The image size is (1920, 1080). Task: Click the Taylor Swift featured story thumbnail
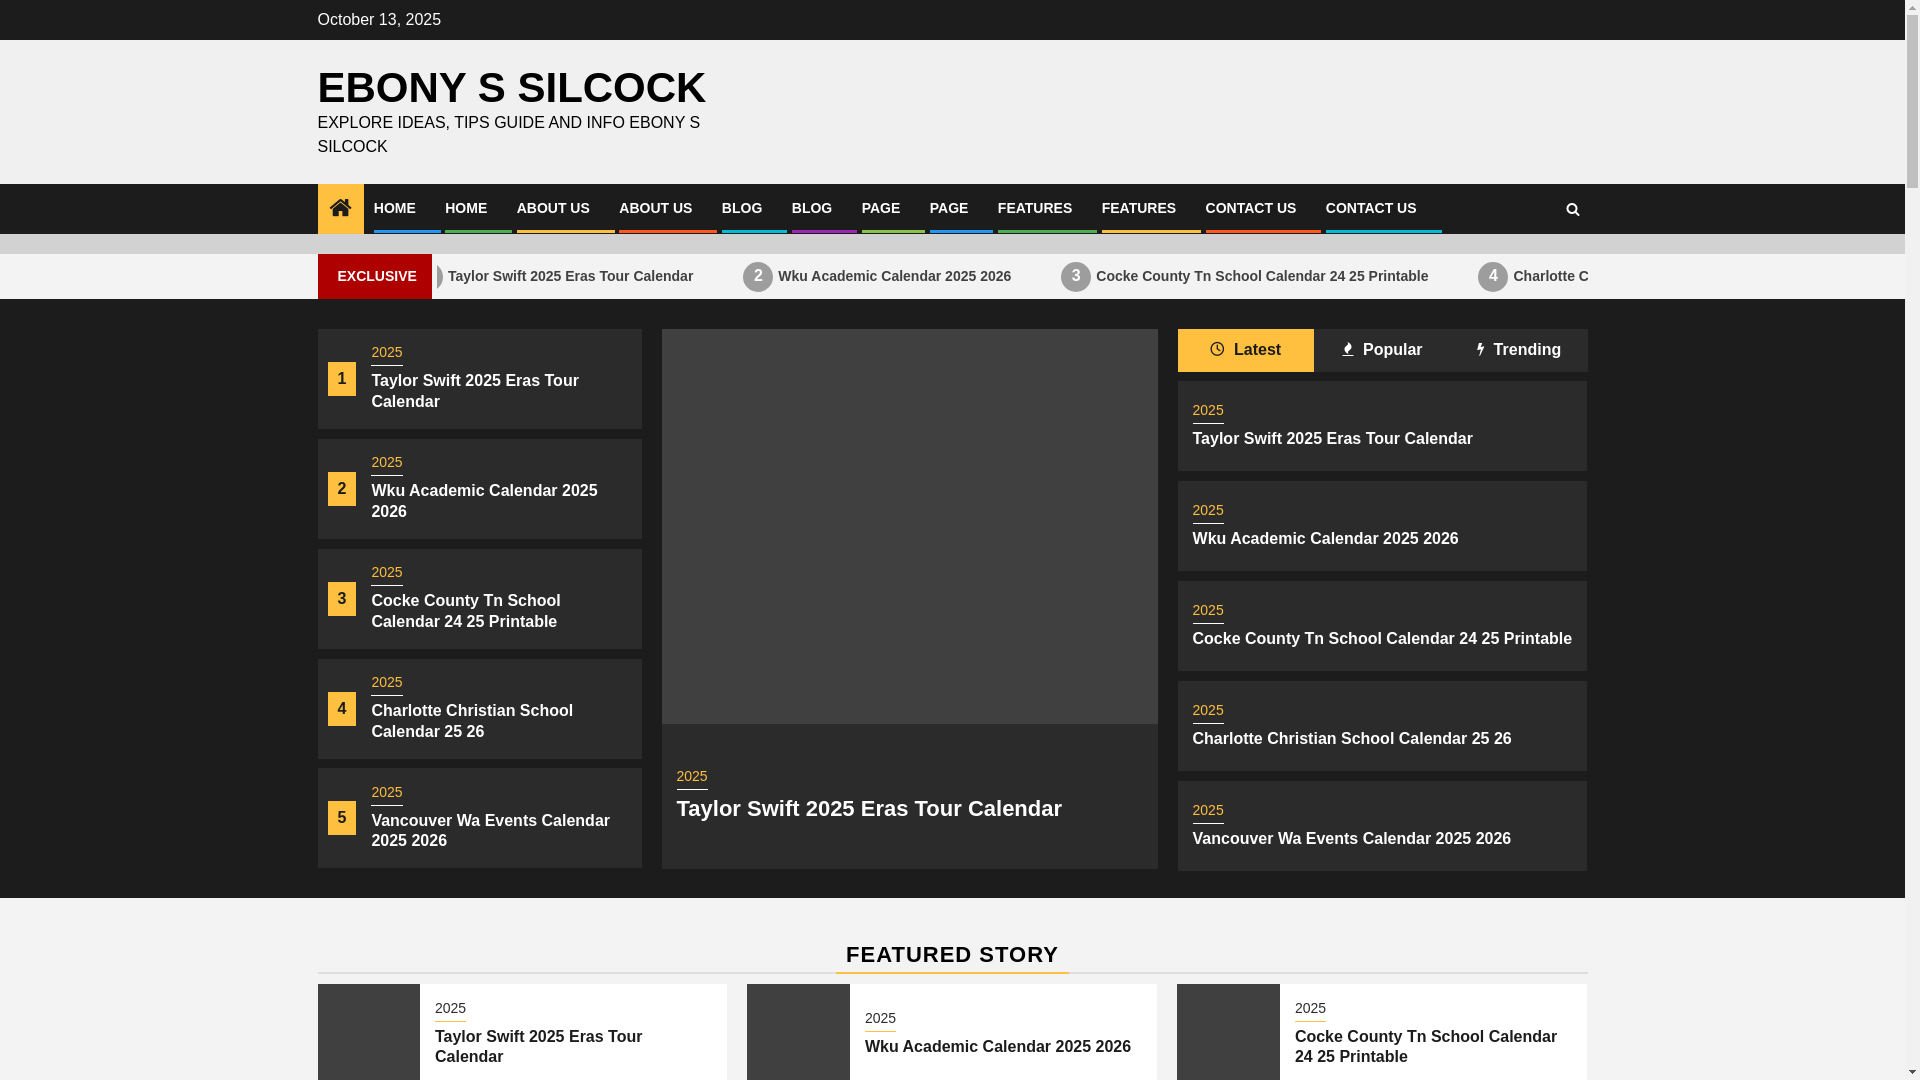coord(369,1032)
